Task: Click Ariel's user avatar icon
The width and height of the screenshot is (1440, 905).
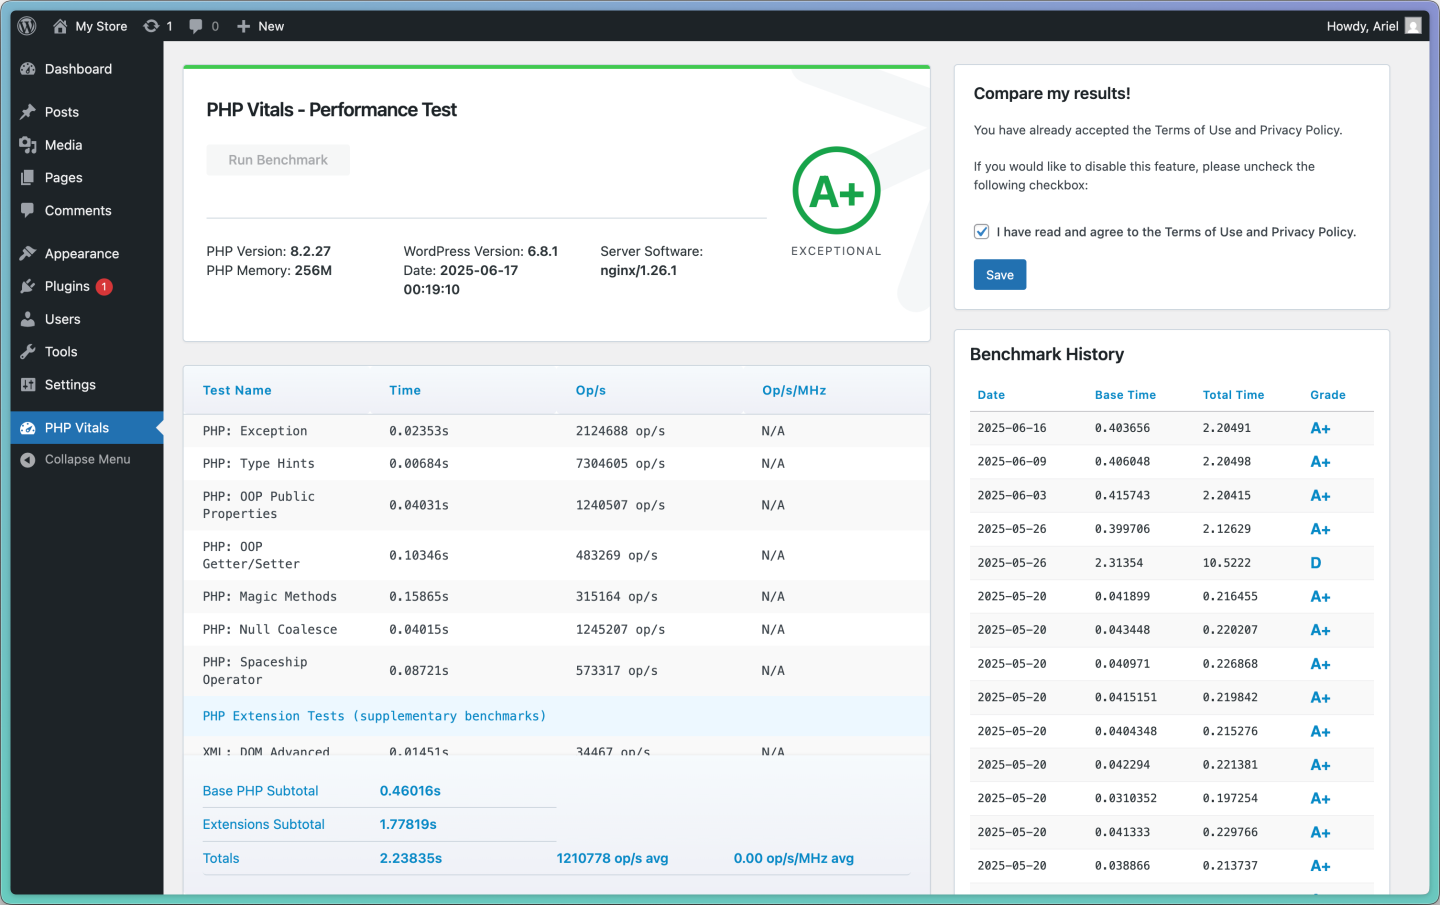Action: (1413, 26)
